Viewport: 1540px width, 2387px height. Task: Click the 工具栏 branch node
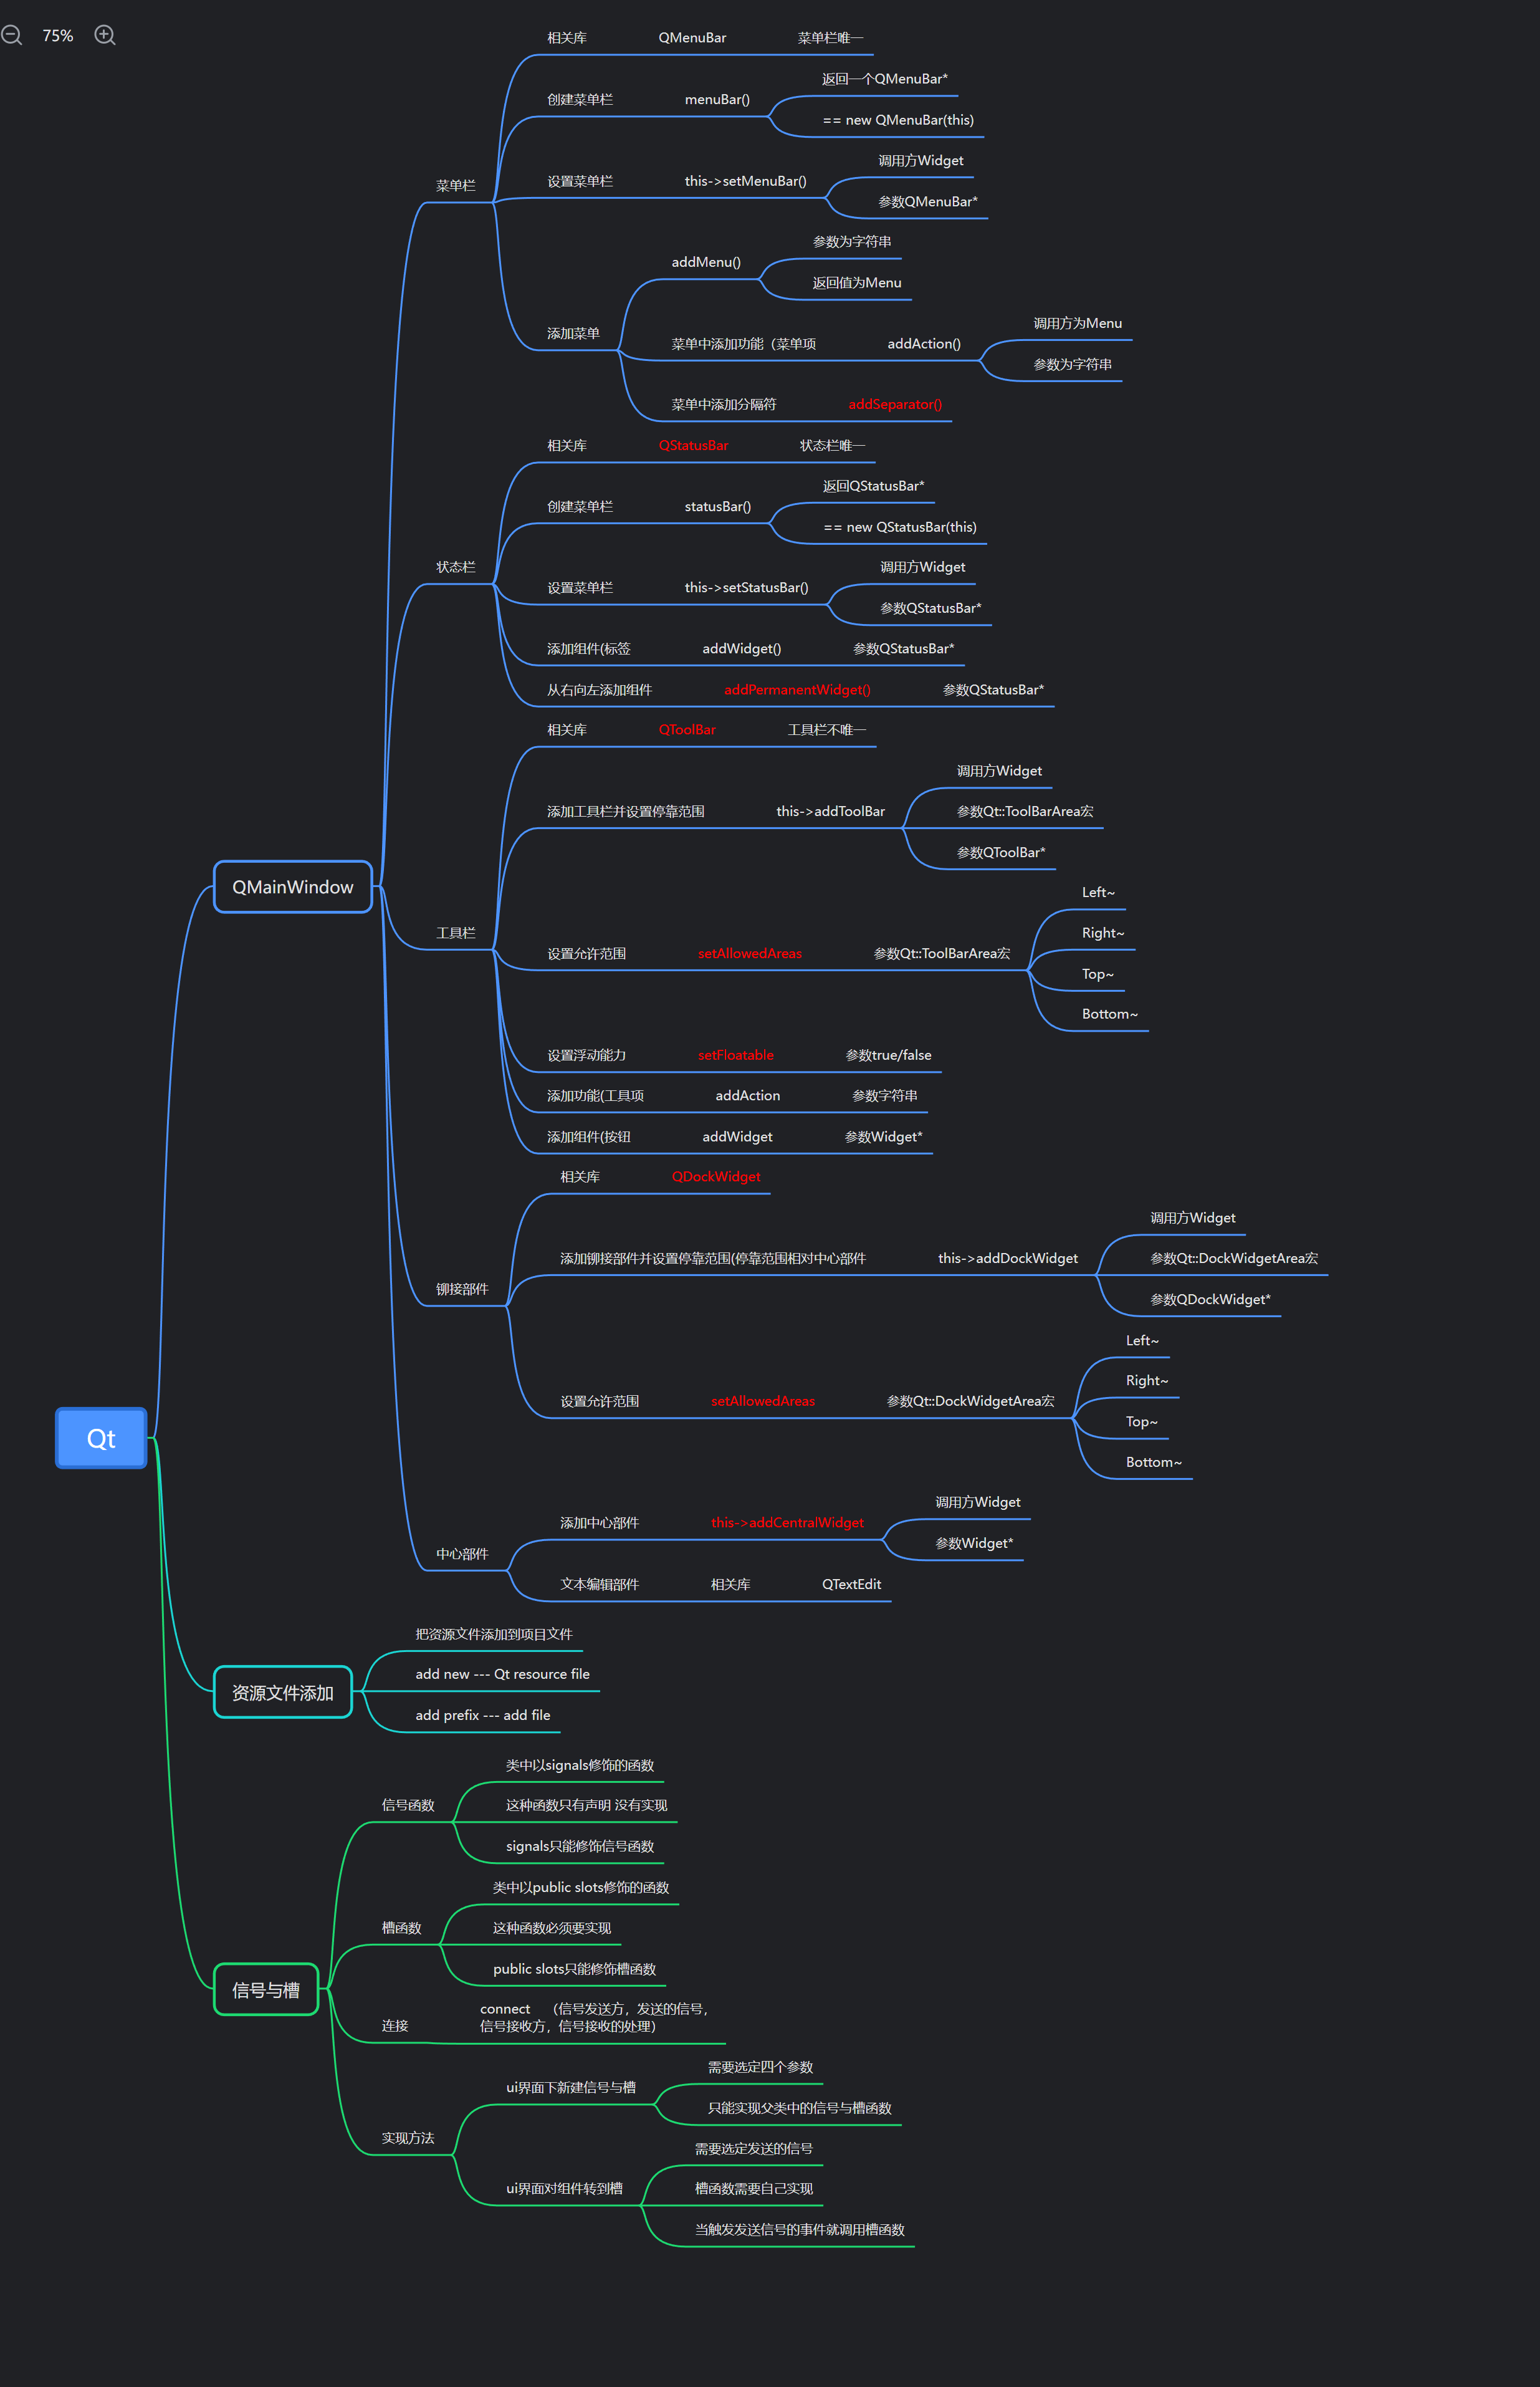point(455,933)
